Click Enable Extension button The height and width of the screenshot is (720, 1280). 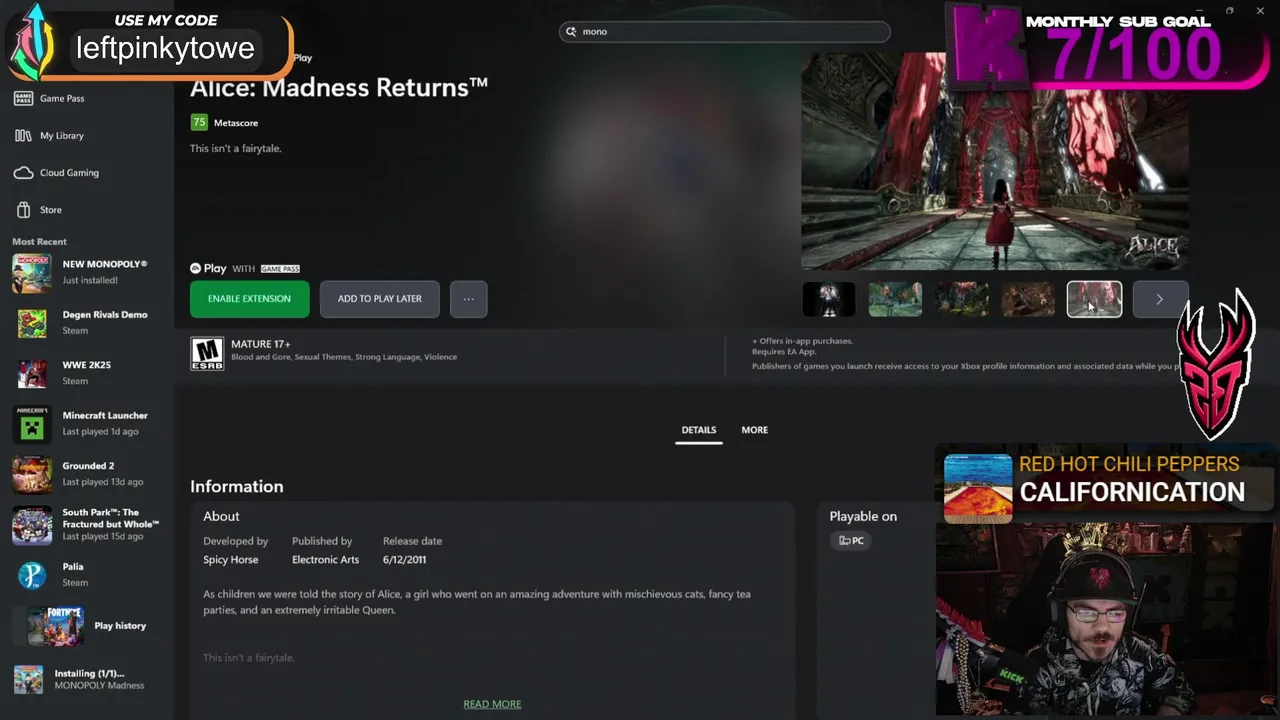[249, 299]
